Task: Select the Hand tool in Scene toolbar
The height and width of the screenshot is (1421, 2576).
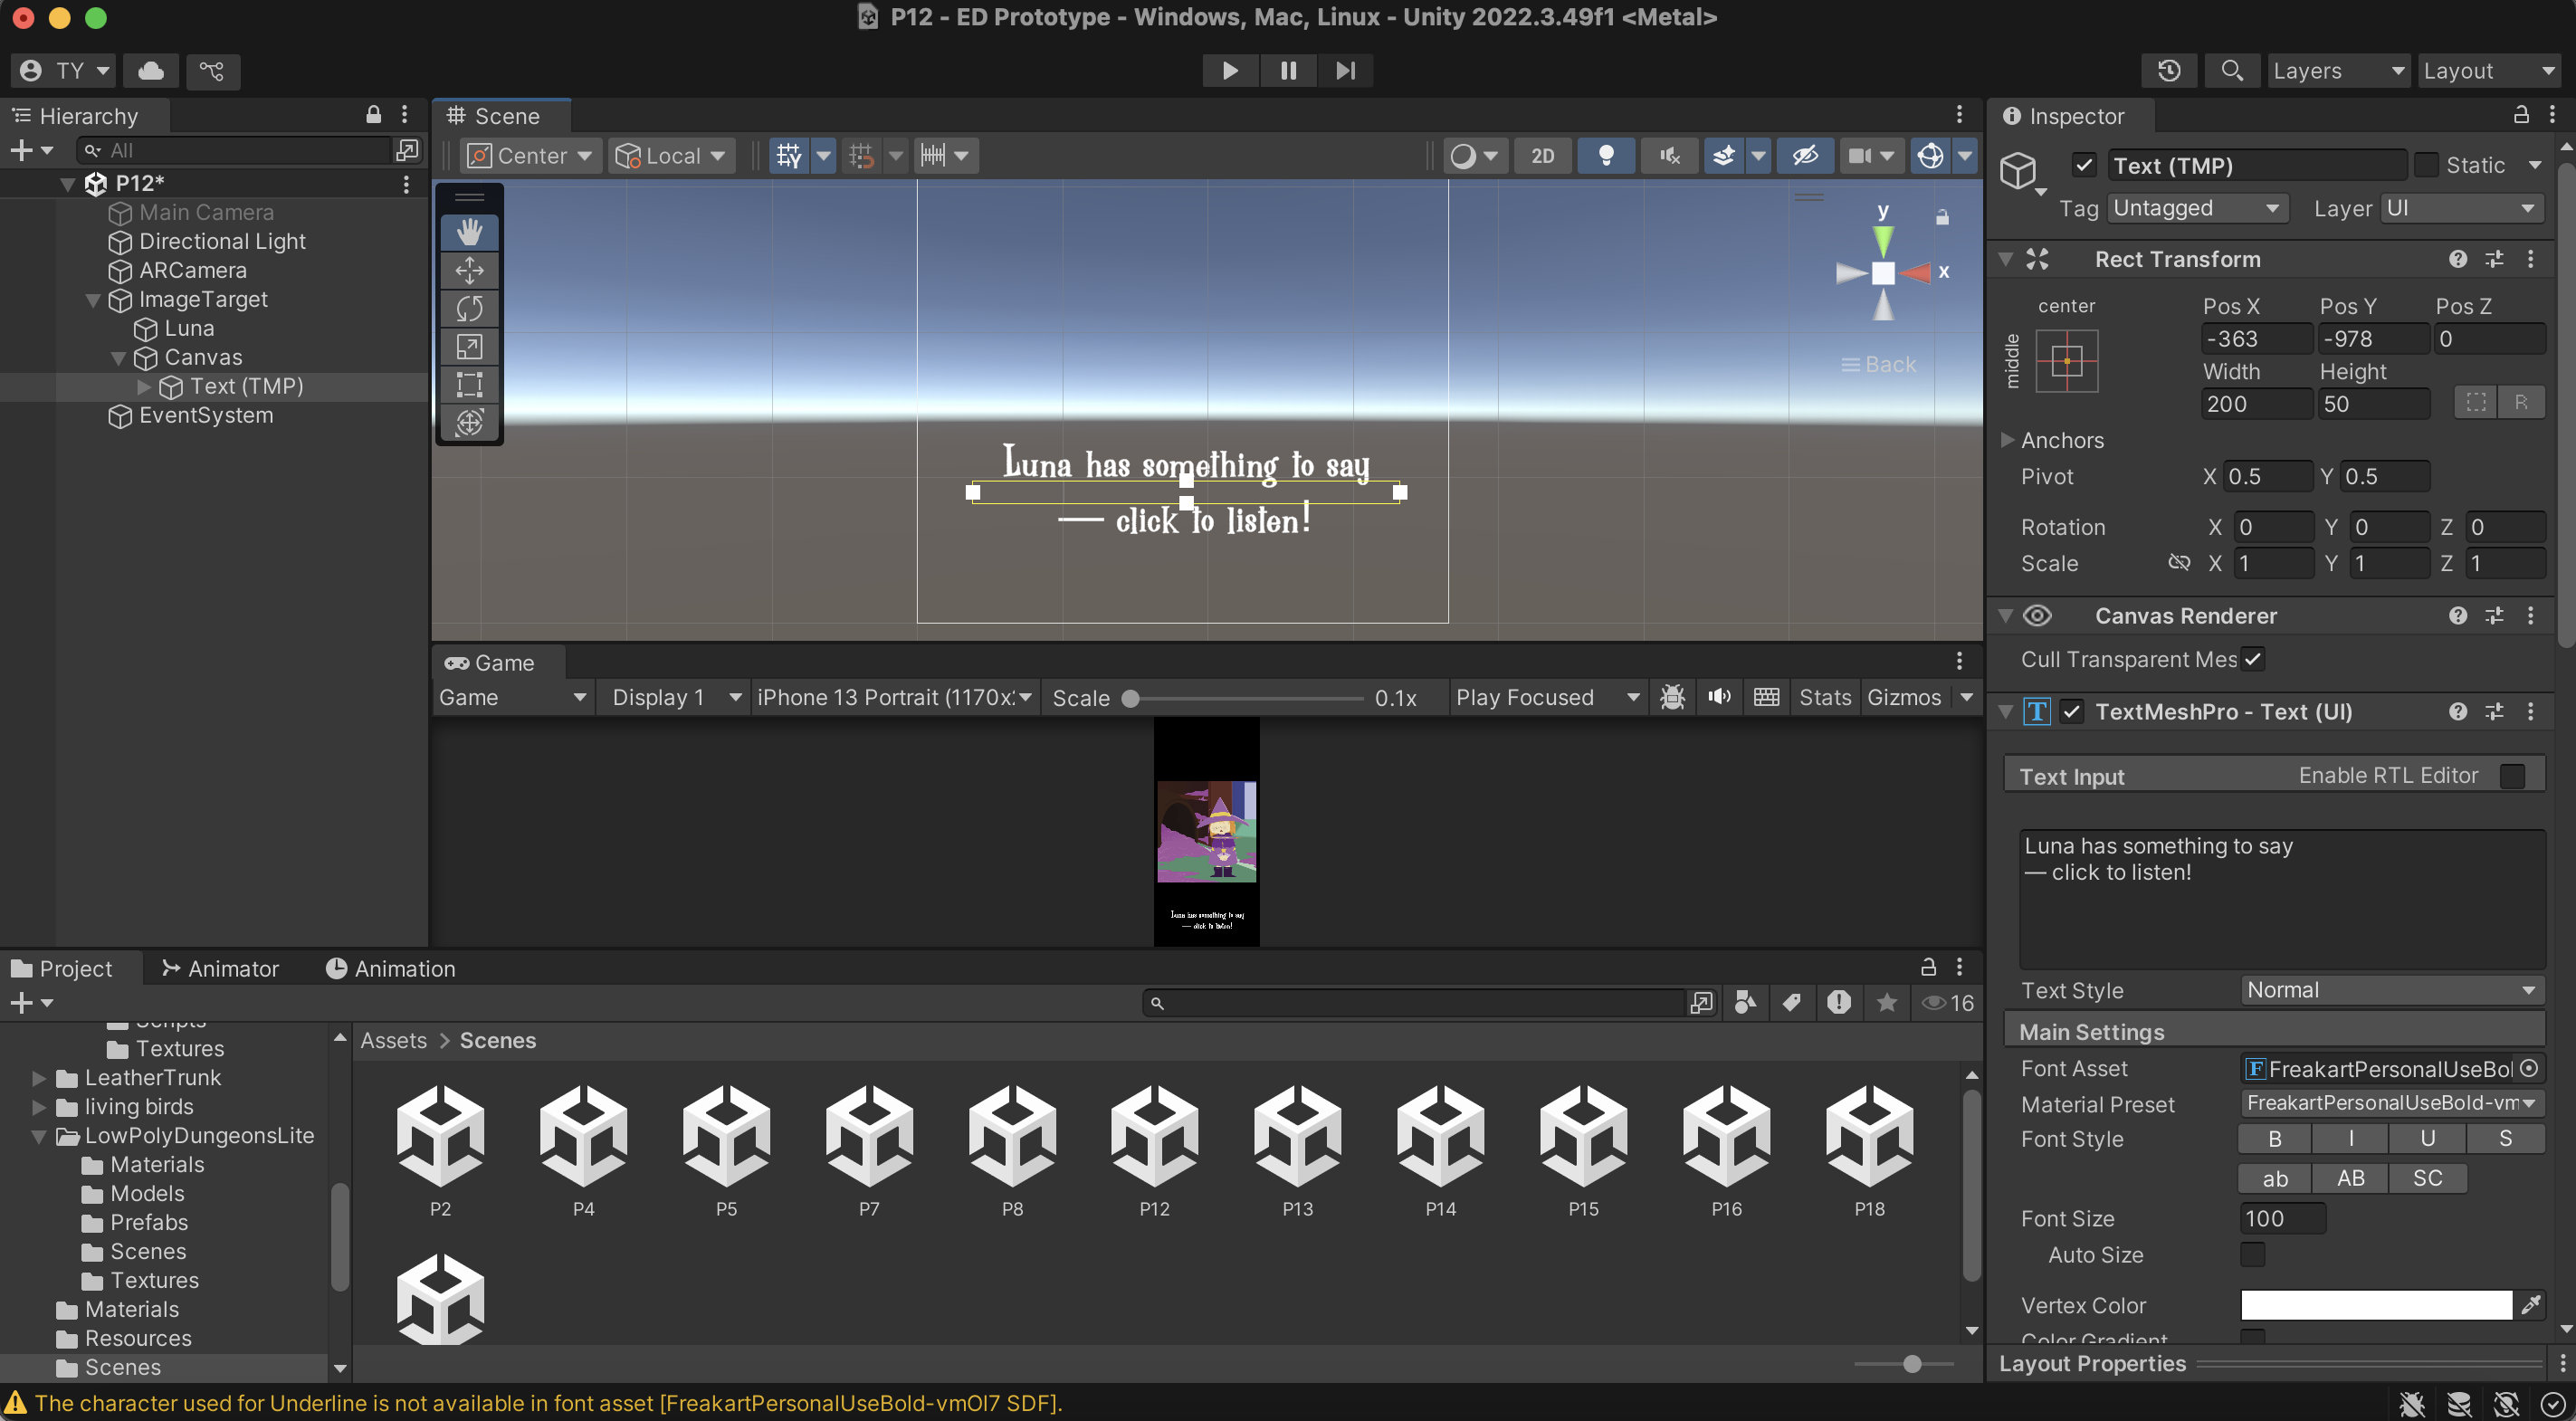Action: click(x=469, y=232)
